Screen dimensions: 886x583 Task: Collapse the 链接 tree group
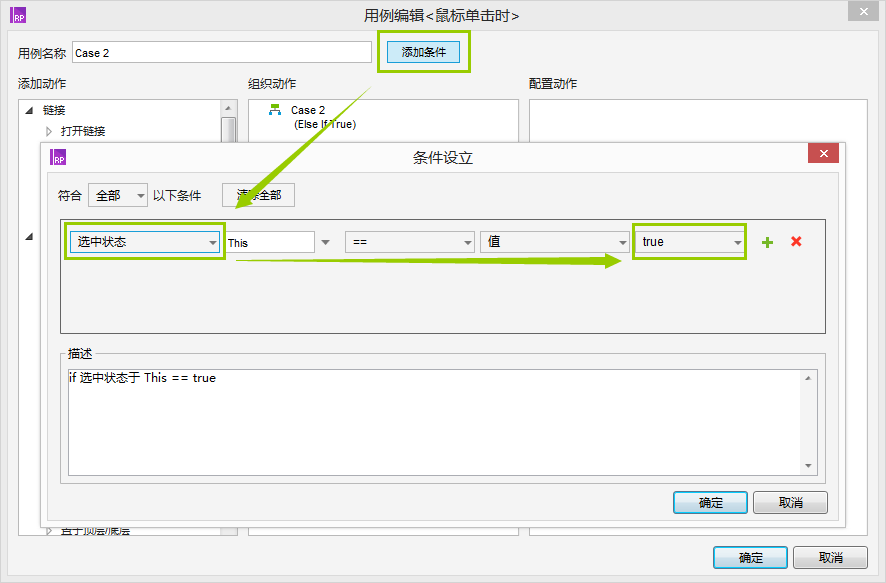(x=29, y=110)
